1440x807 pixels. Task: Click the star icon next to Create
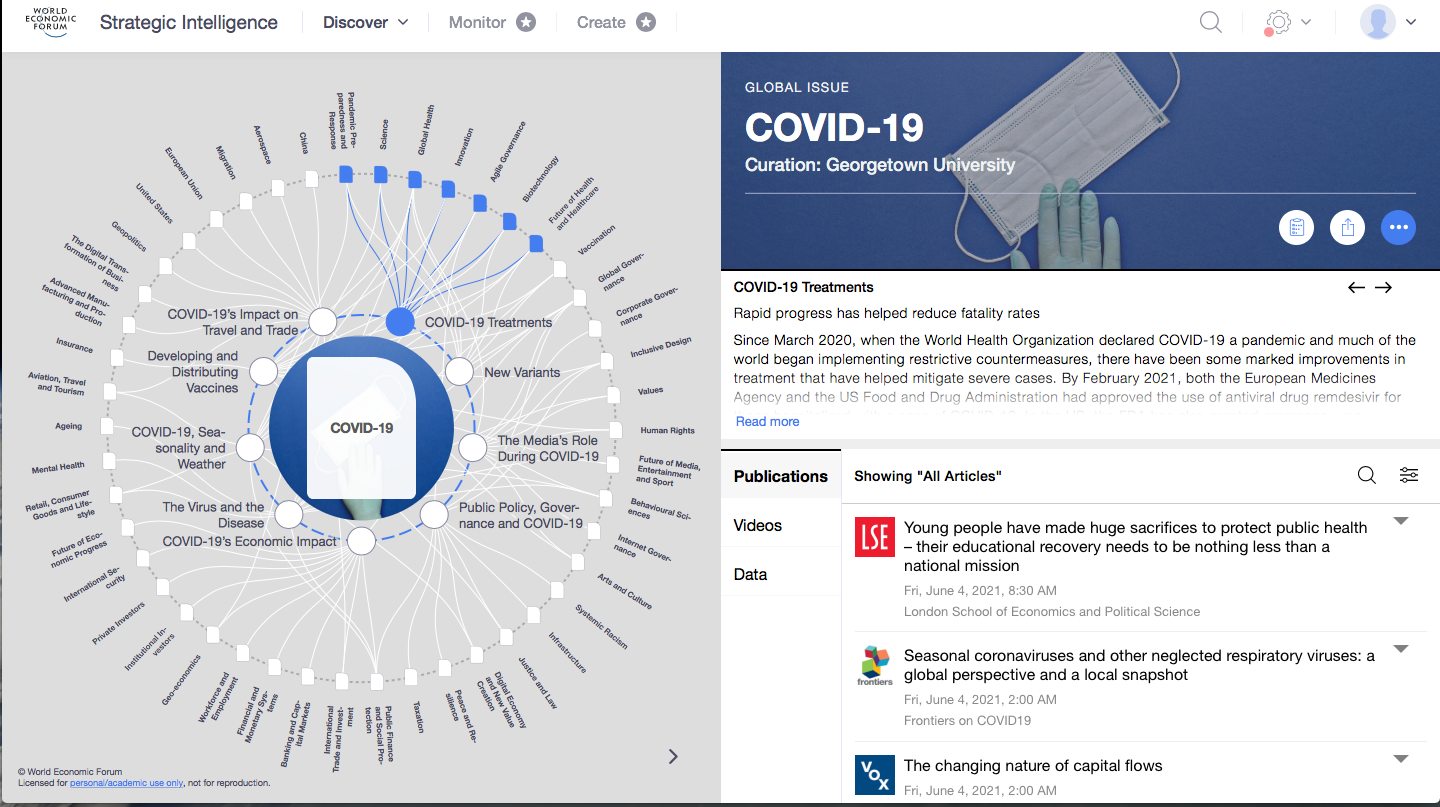click(646, 22)
